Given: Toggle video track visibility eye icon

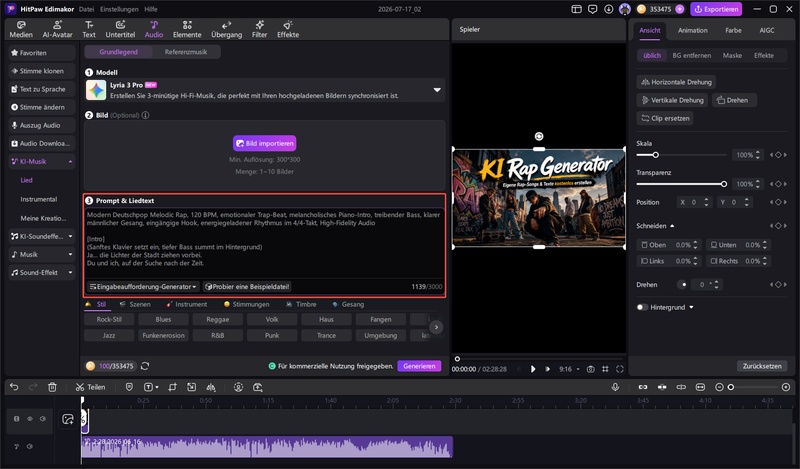Looking at the screenshot, I should (30, 418).
